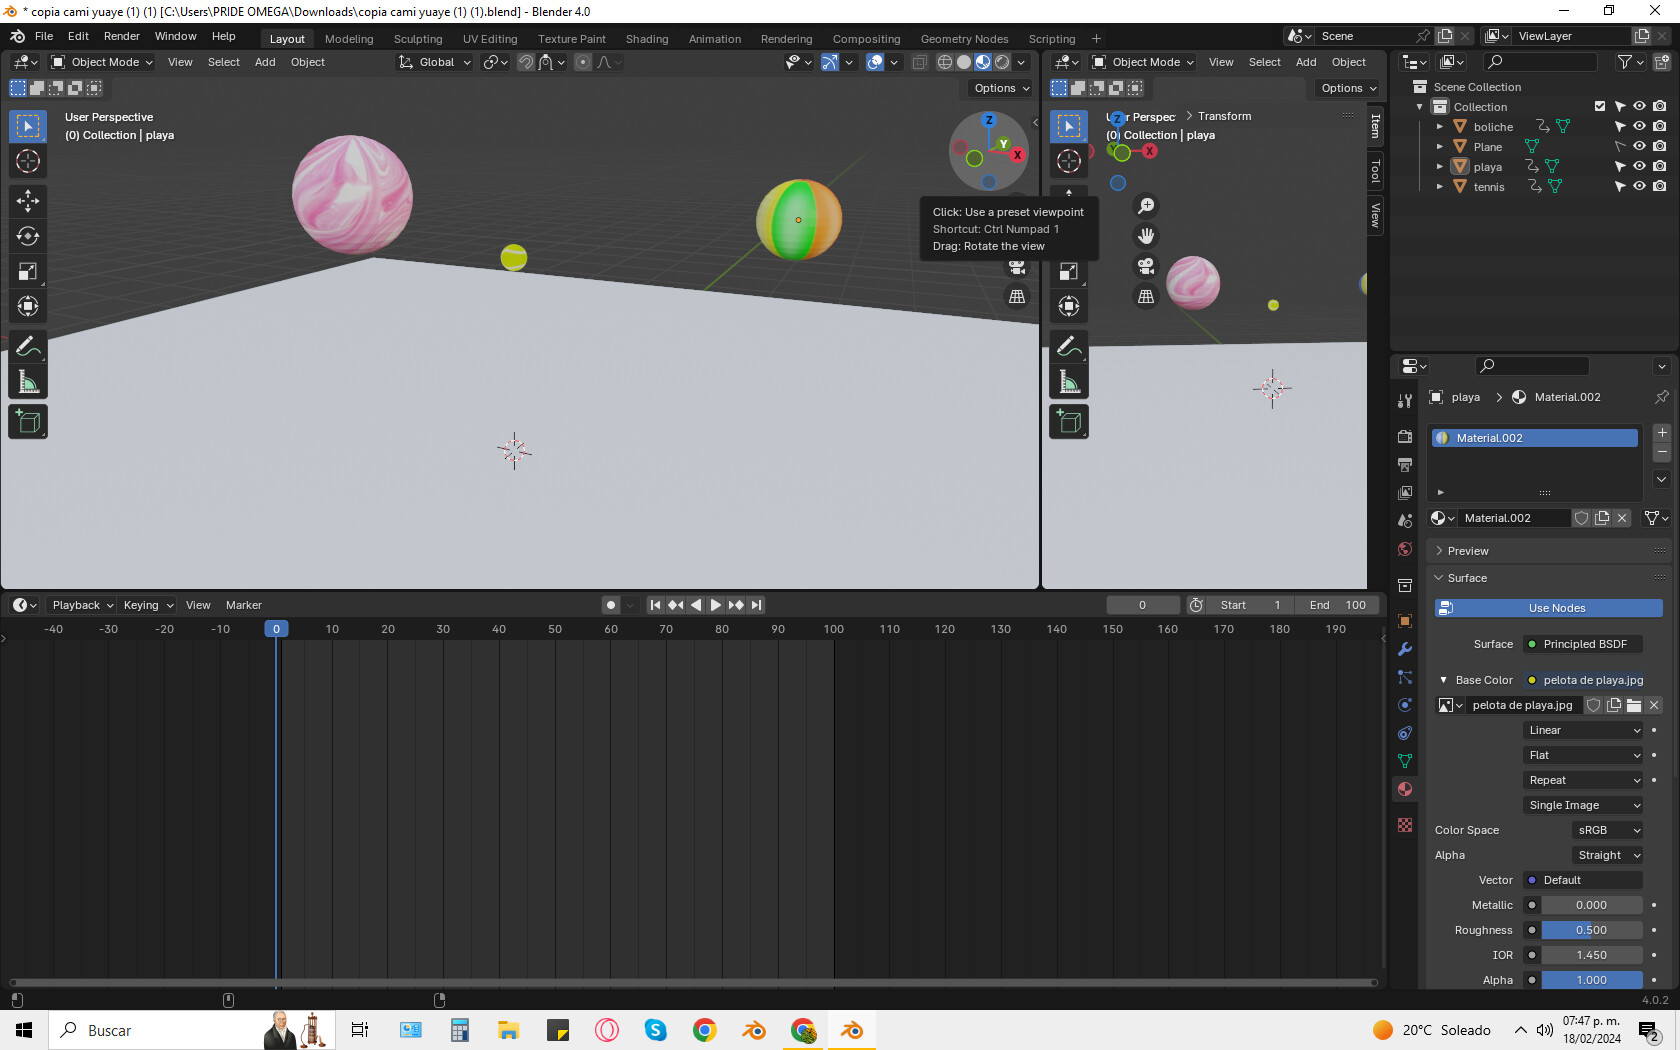The image size is (1680, 1050).
Task: Activate the Annotate tool
Action: coord(28,346)
